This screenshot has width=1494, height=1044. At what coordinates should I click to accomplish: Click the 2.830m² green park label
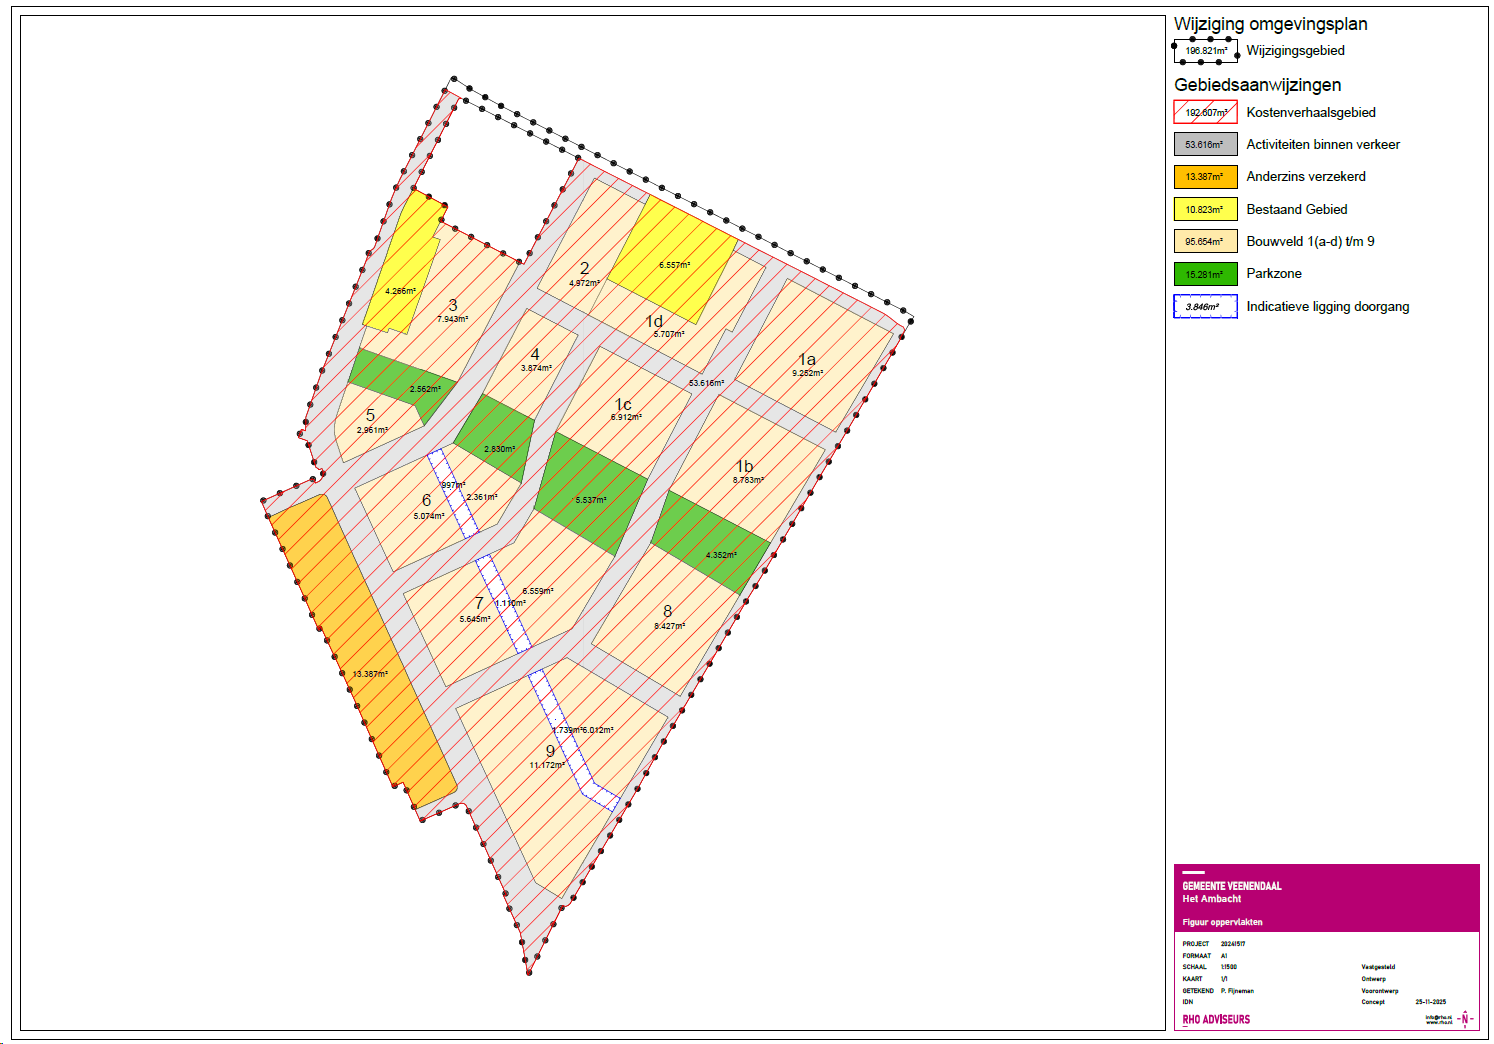[x=499, y=449]
